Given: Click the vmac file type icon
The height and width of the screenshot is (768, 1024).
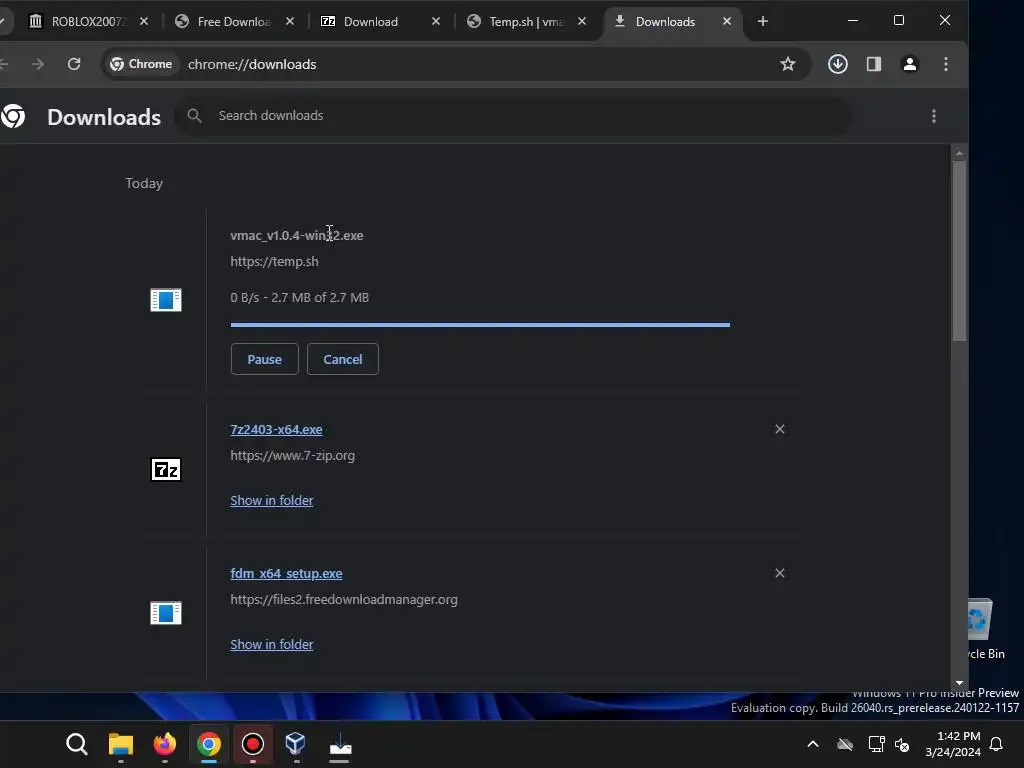Looking at the screenshot, I should [166, 300].
